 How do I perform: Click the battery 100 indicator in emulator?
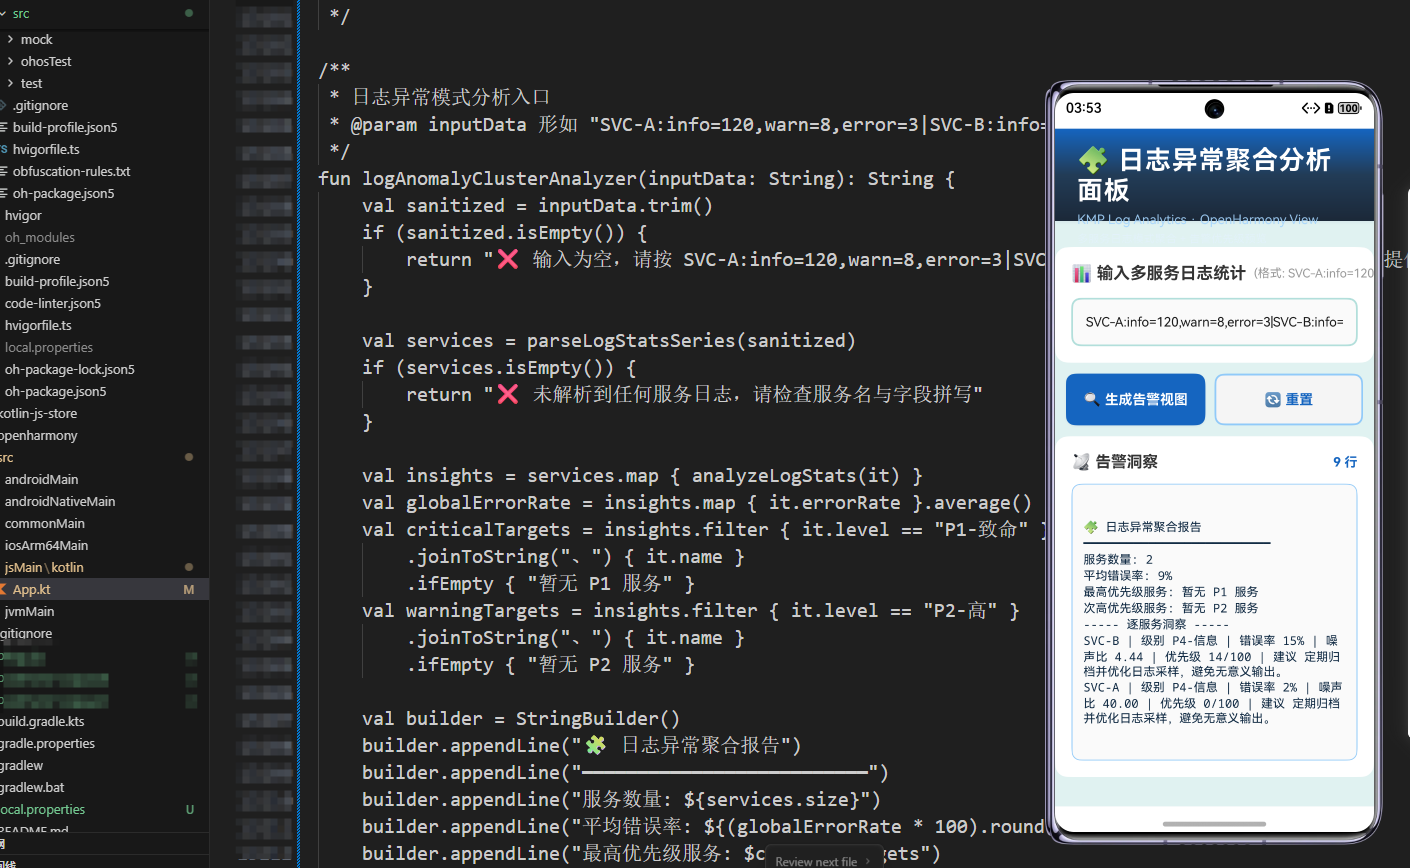point(1349,108)
